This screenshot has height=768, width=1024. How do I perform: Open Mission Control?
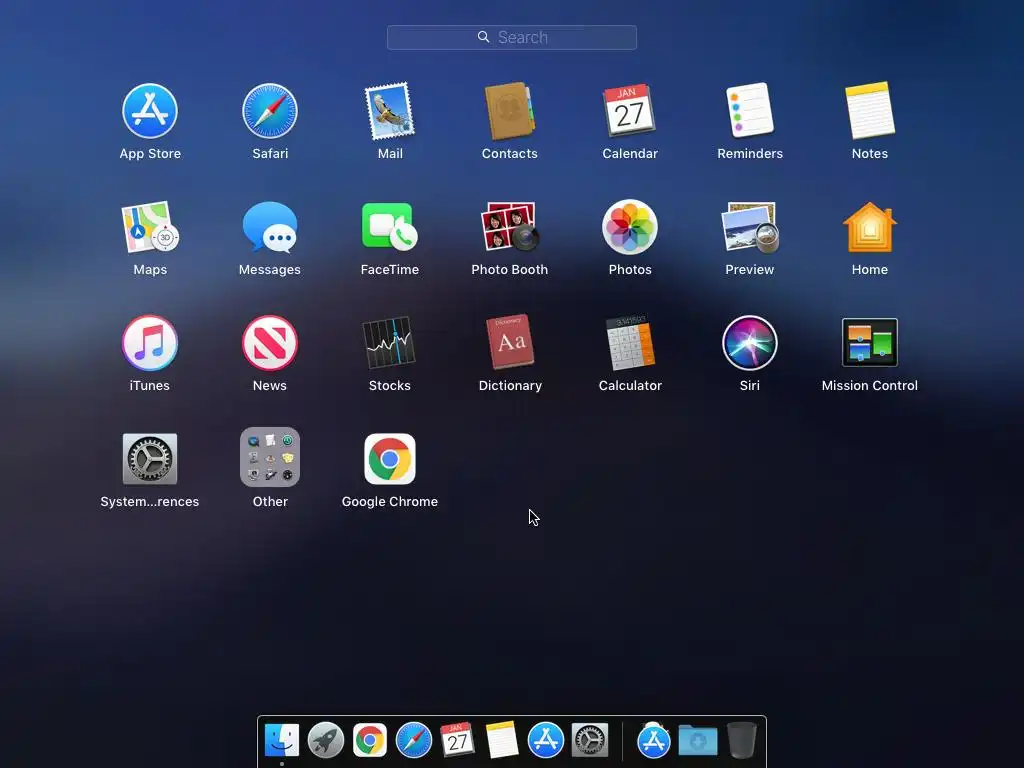(x=870, y=343)
